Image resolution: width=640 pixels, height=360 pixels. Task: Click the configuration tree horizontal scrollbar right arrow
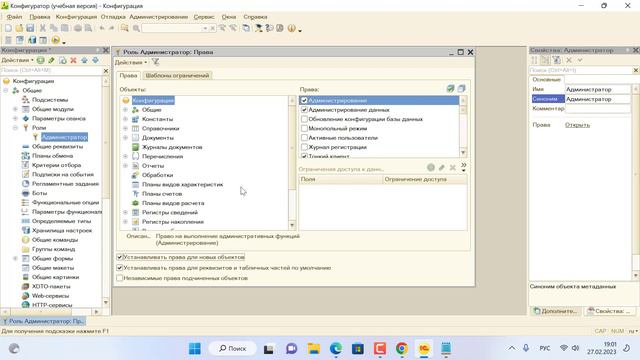click(96, 312)
